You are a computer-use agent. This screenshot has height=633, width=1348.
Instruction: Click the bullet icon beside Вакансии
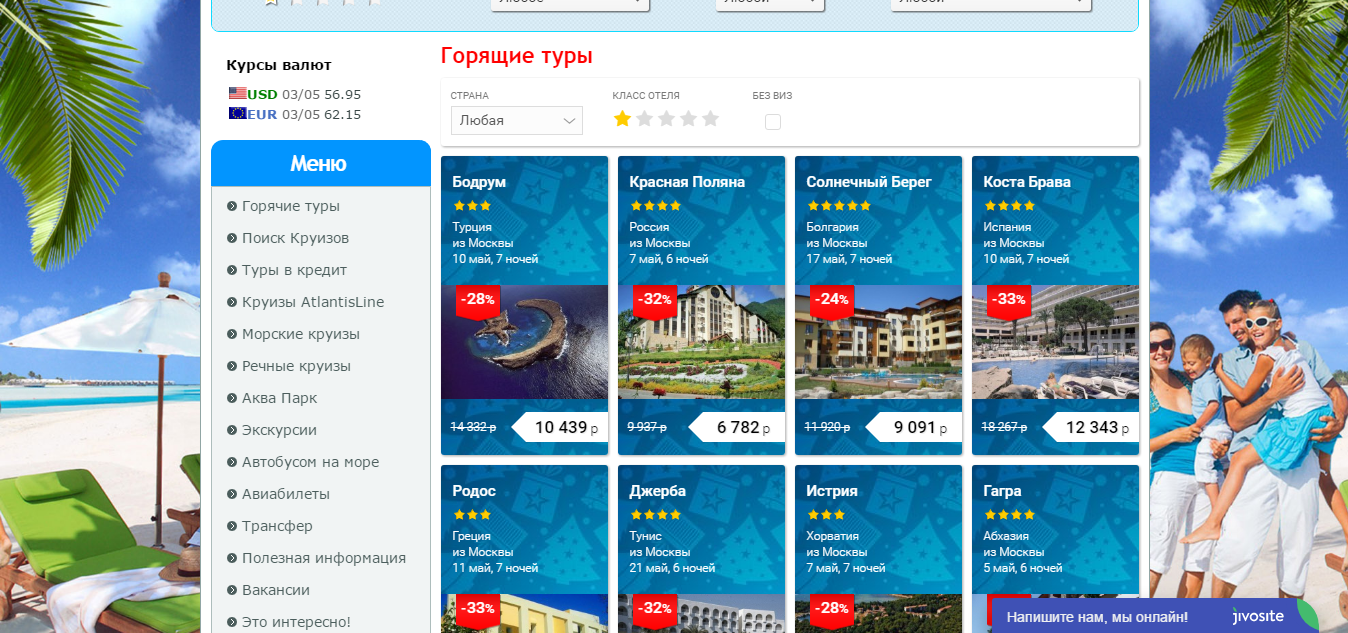coord(232,590)
